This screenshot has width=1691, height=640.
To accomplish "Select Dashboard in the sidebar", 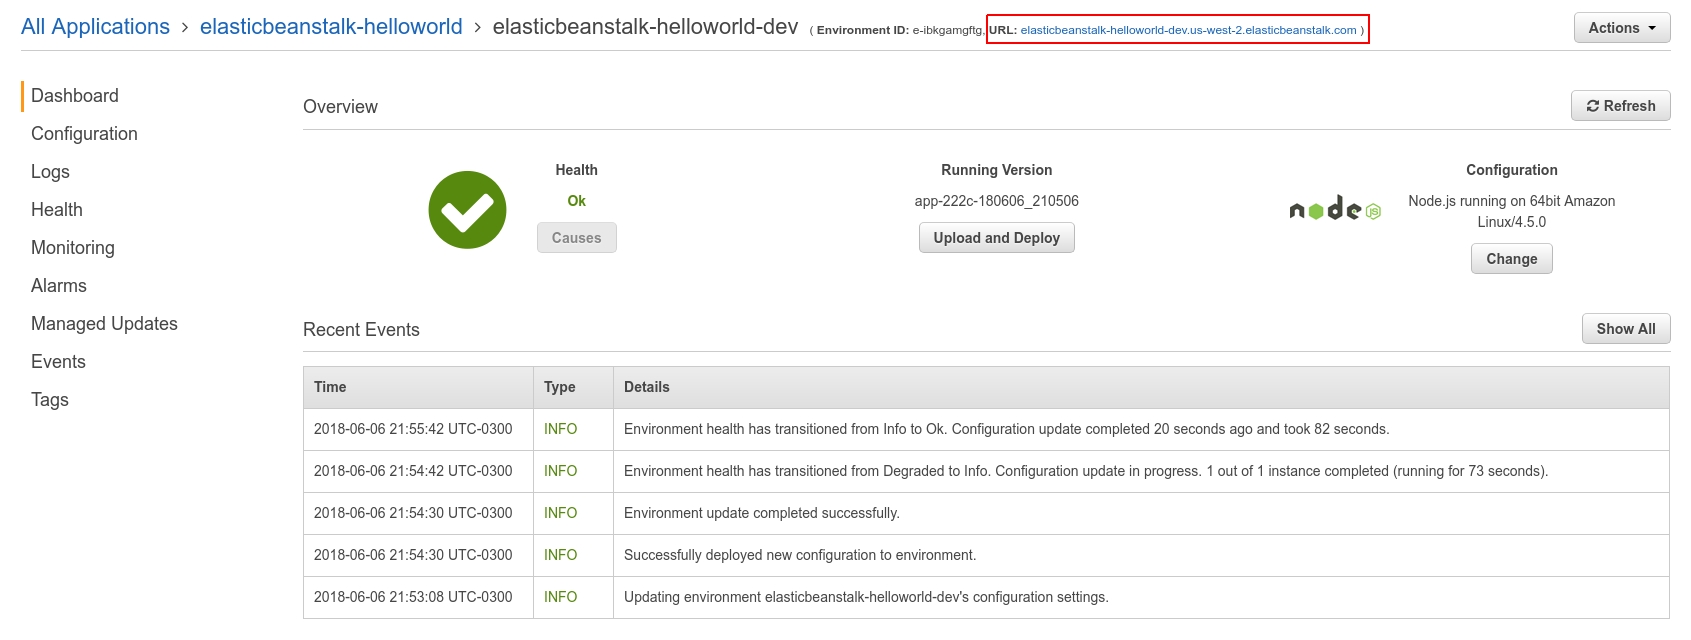I will 75,96.
